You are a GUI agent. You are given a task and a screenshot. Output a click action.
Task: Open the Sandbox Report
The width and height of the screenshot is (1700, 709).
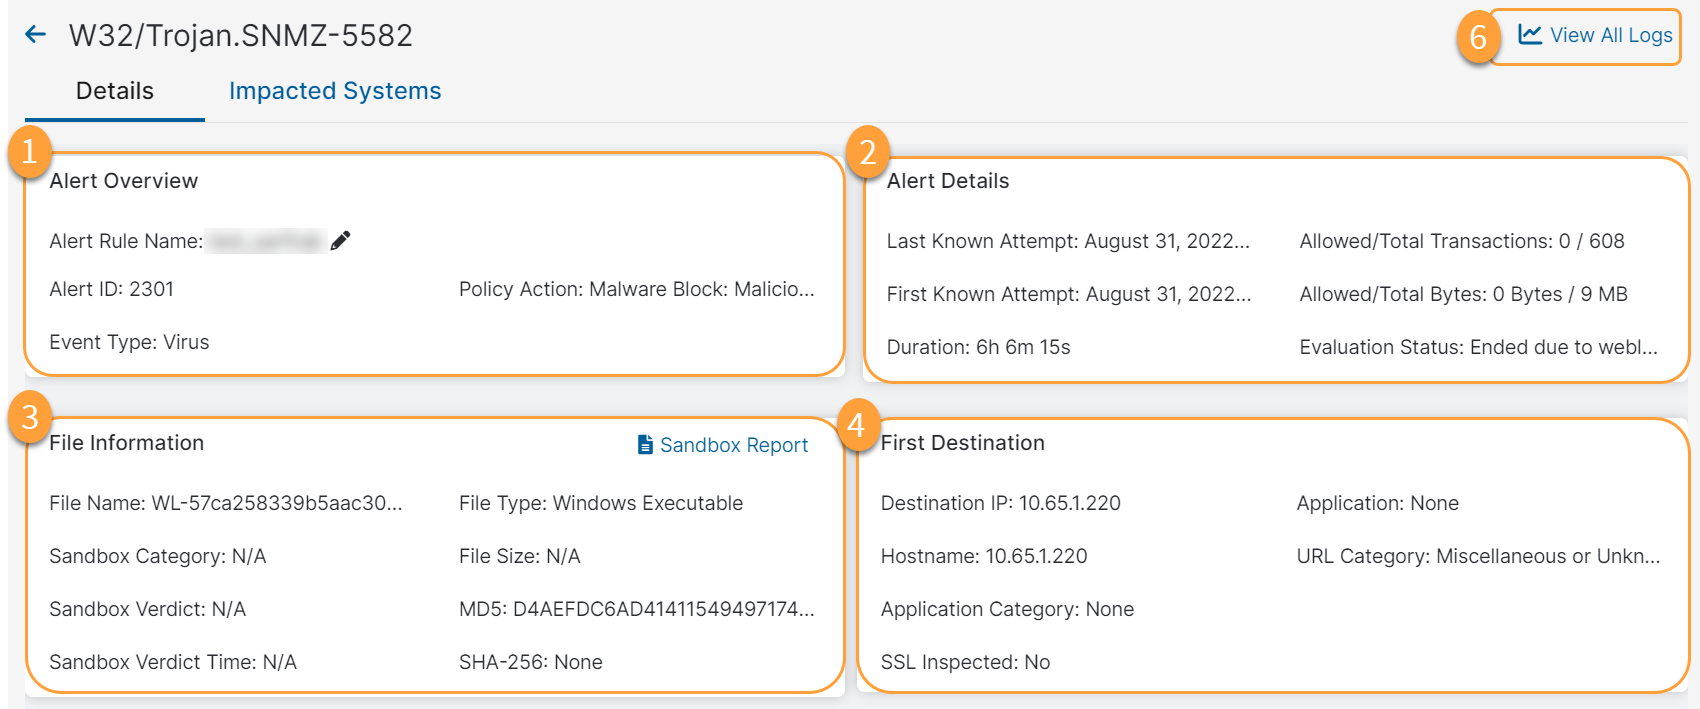[x=734, y=444]
